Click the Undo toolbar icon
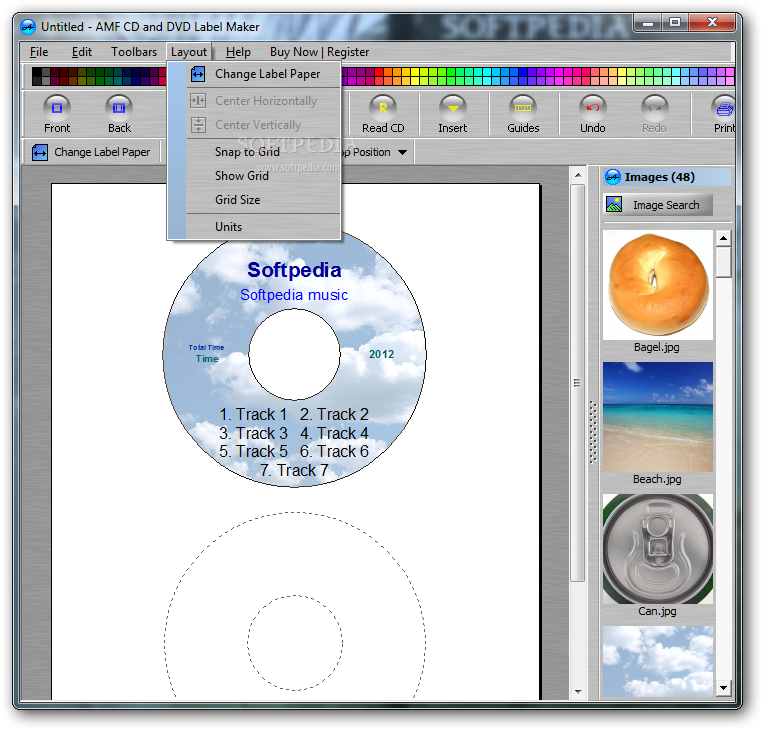This screenshot has width=763, height=730. (x=593, y=108)
